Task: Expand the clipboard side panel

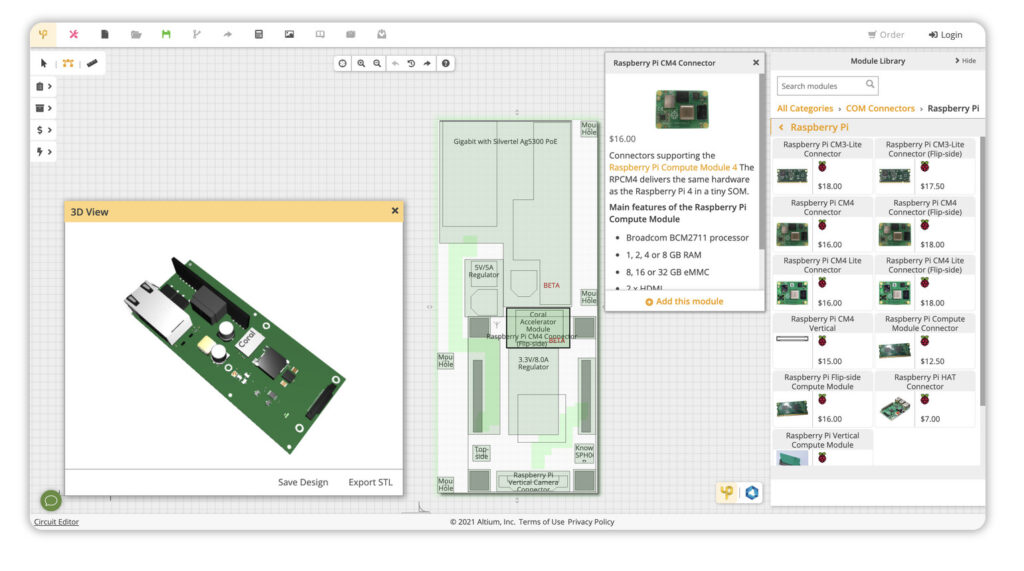Action: (44, 86)
